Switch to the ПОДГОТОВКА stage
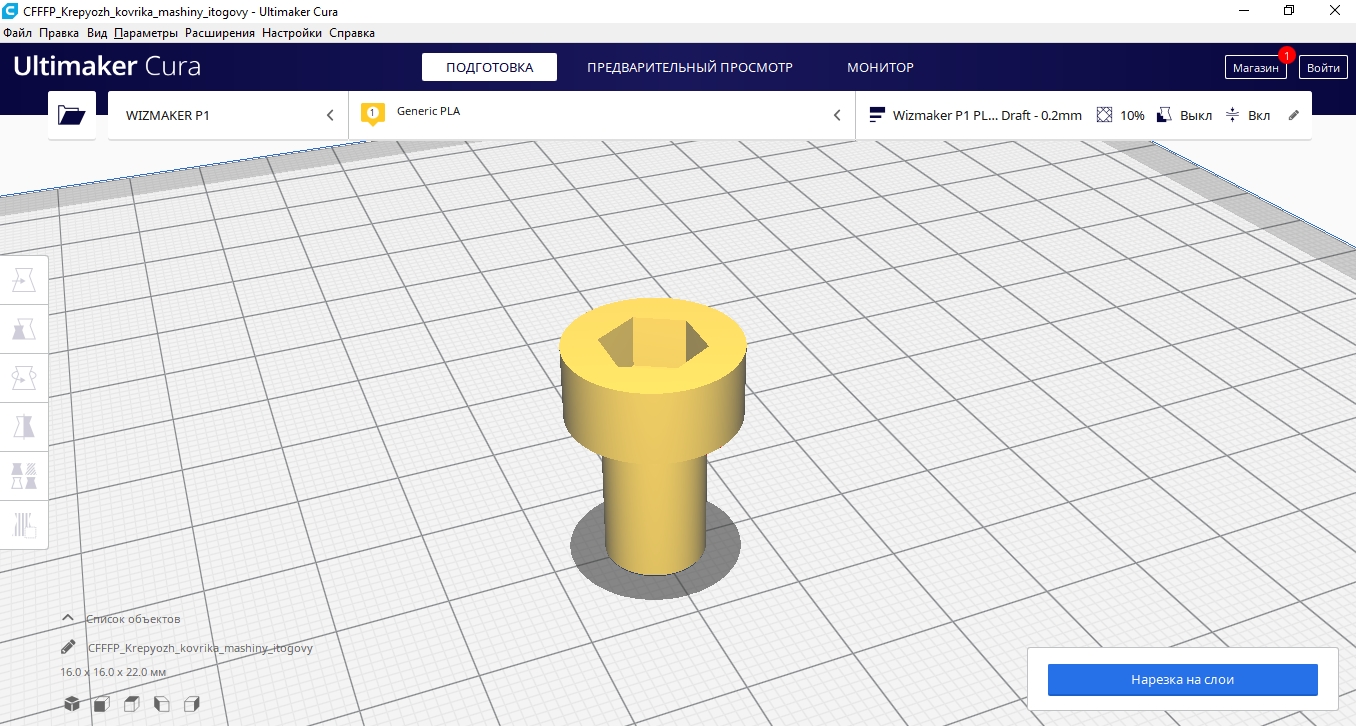This screenshot has width=1356, height=726. pos(489,68)
